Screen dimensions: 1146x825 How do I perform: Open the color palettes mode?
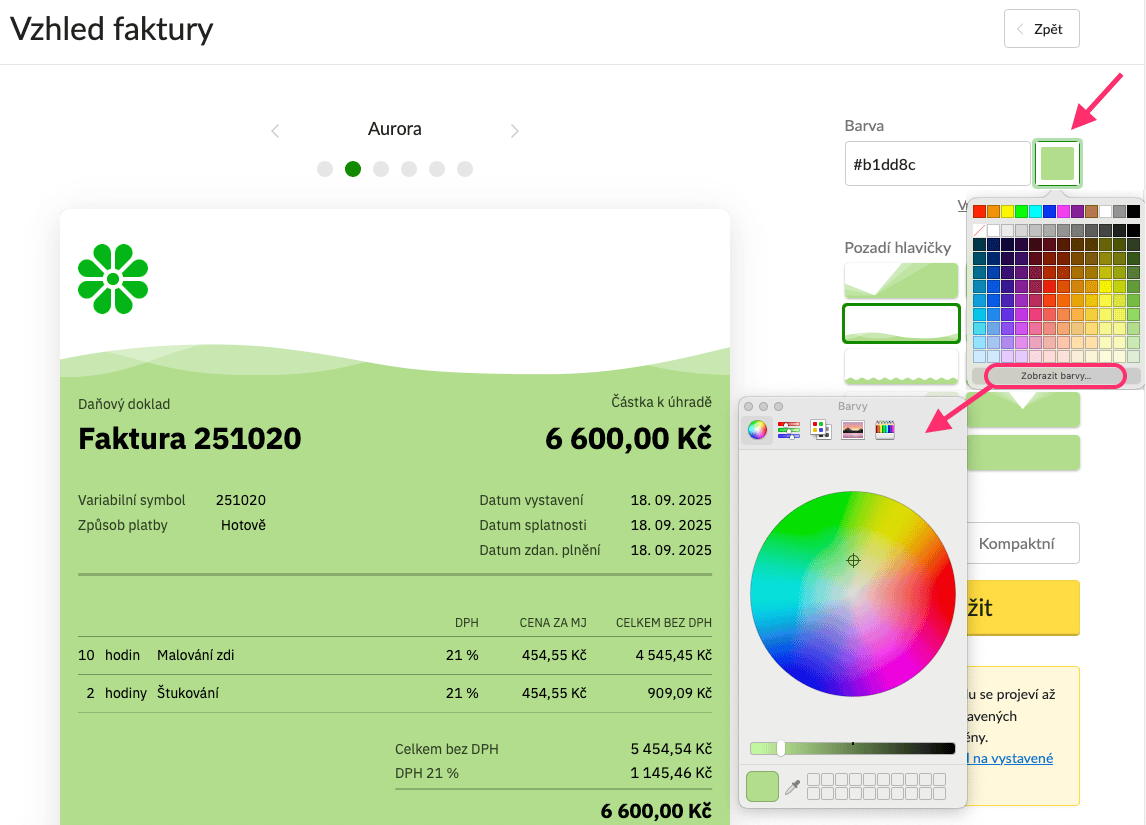pos(821,430)
